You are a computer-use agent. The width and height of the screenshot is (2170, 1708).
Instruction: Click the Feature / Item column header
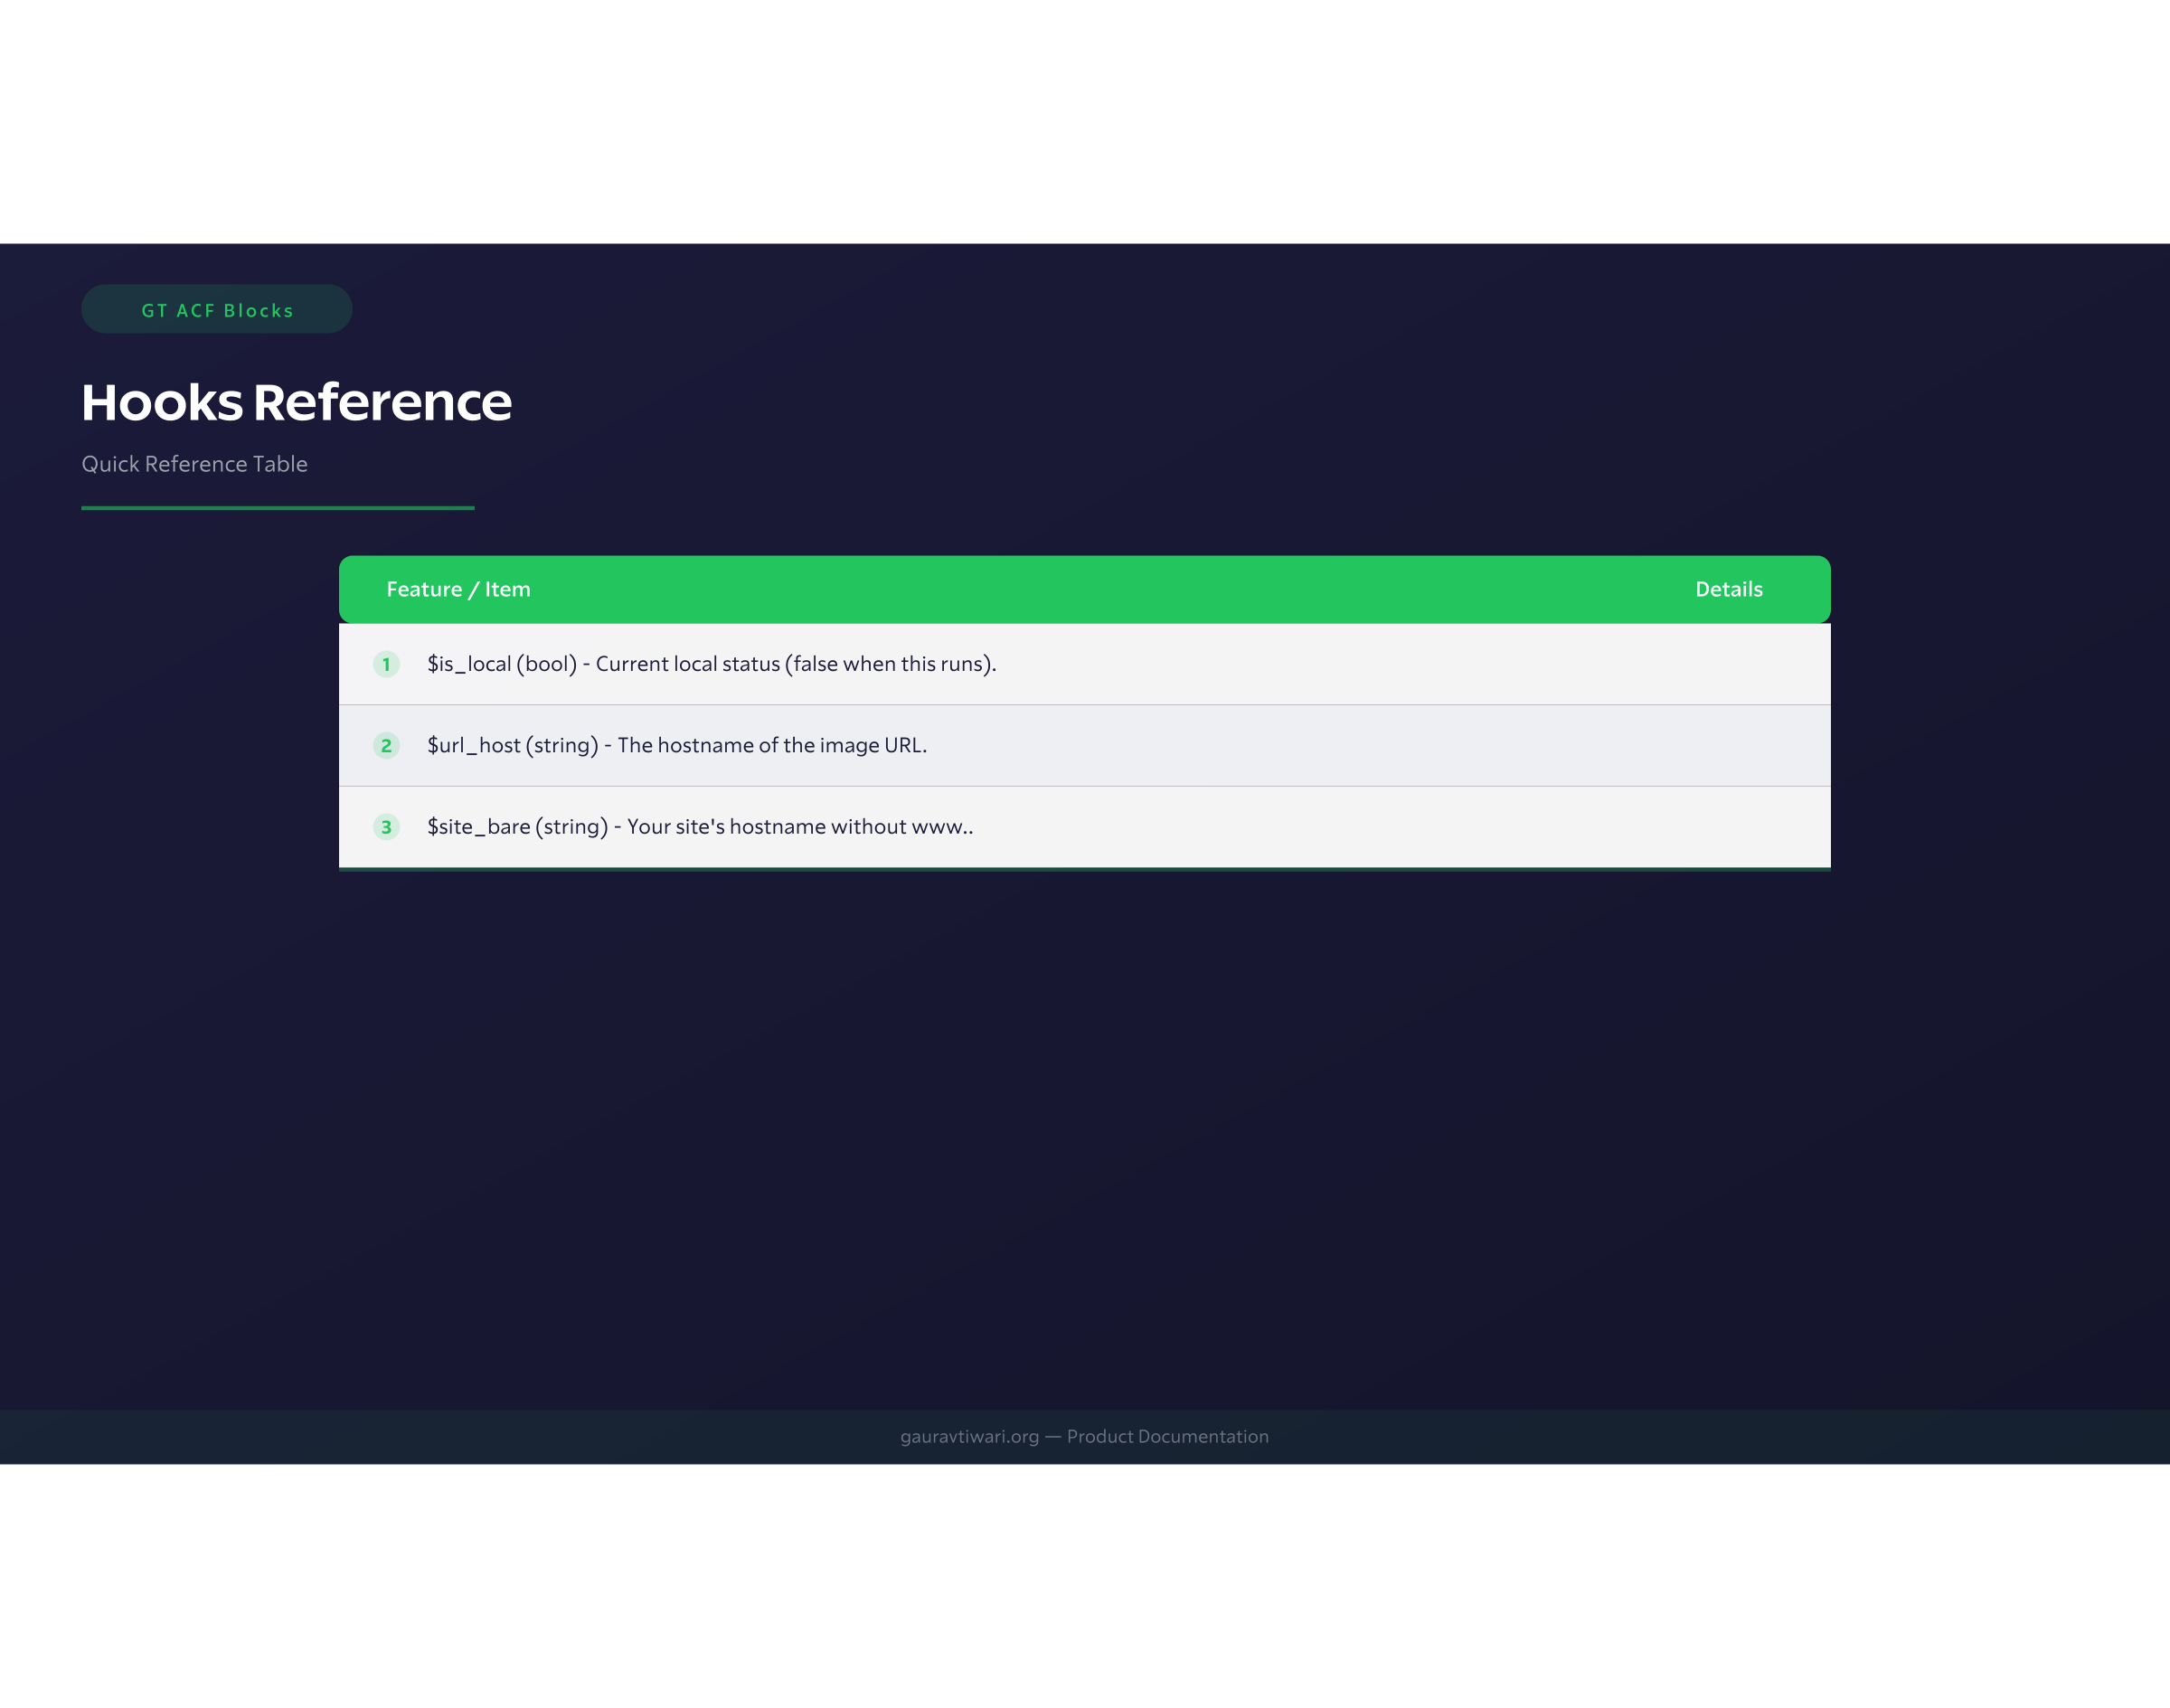point(458,590)
